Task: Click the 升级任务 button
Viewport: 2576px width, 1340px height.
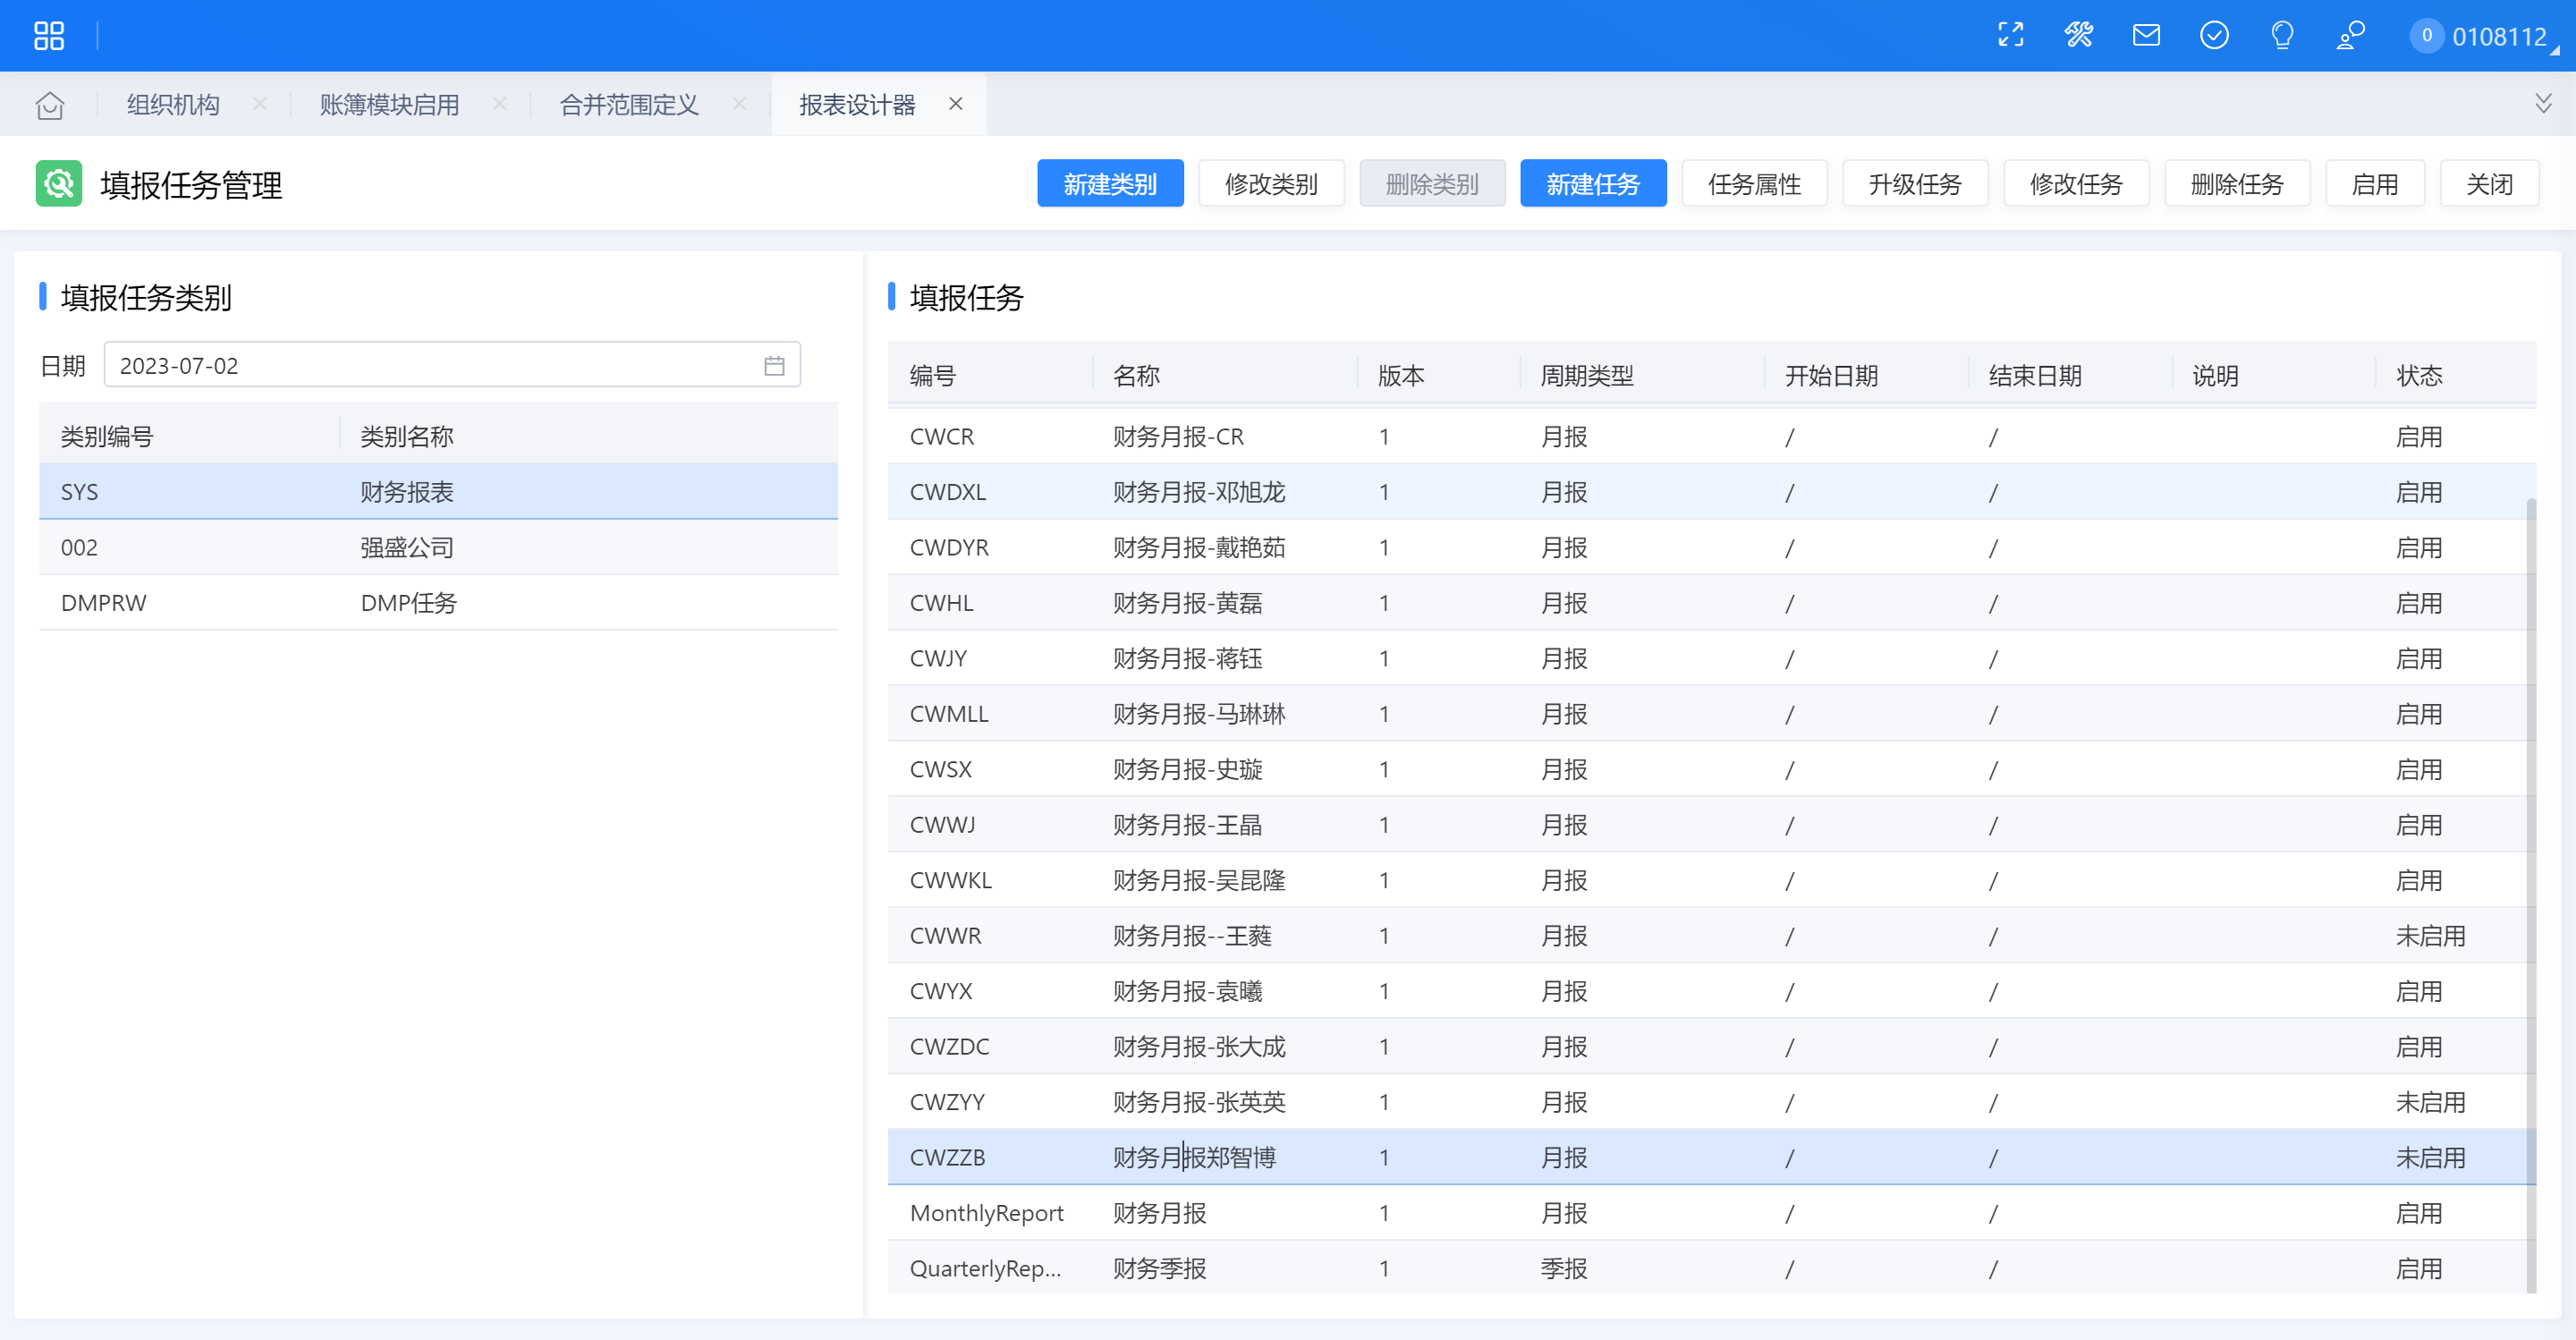Action: (x=1915, y=184)
